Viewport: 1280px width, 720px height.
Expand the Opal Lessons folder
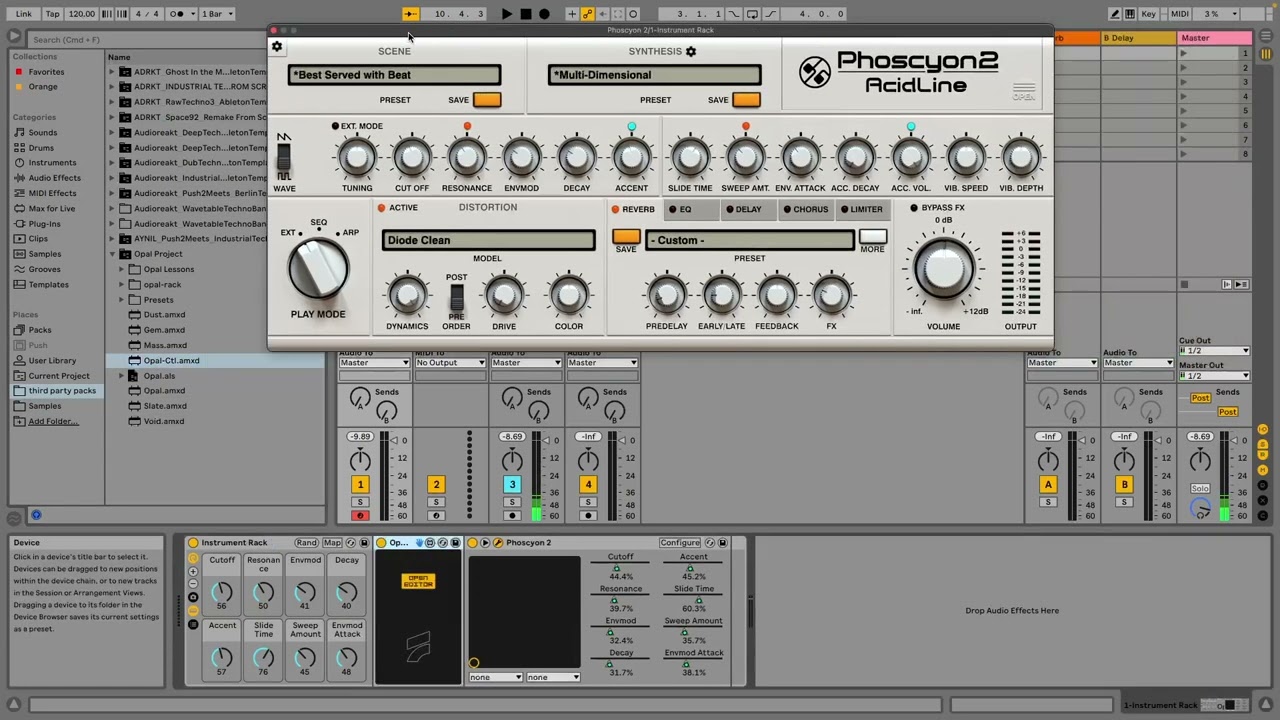tap(121, 269)
